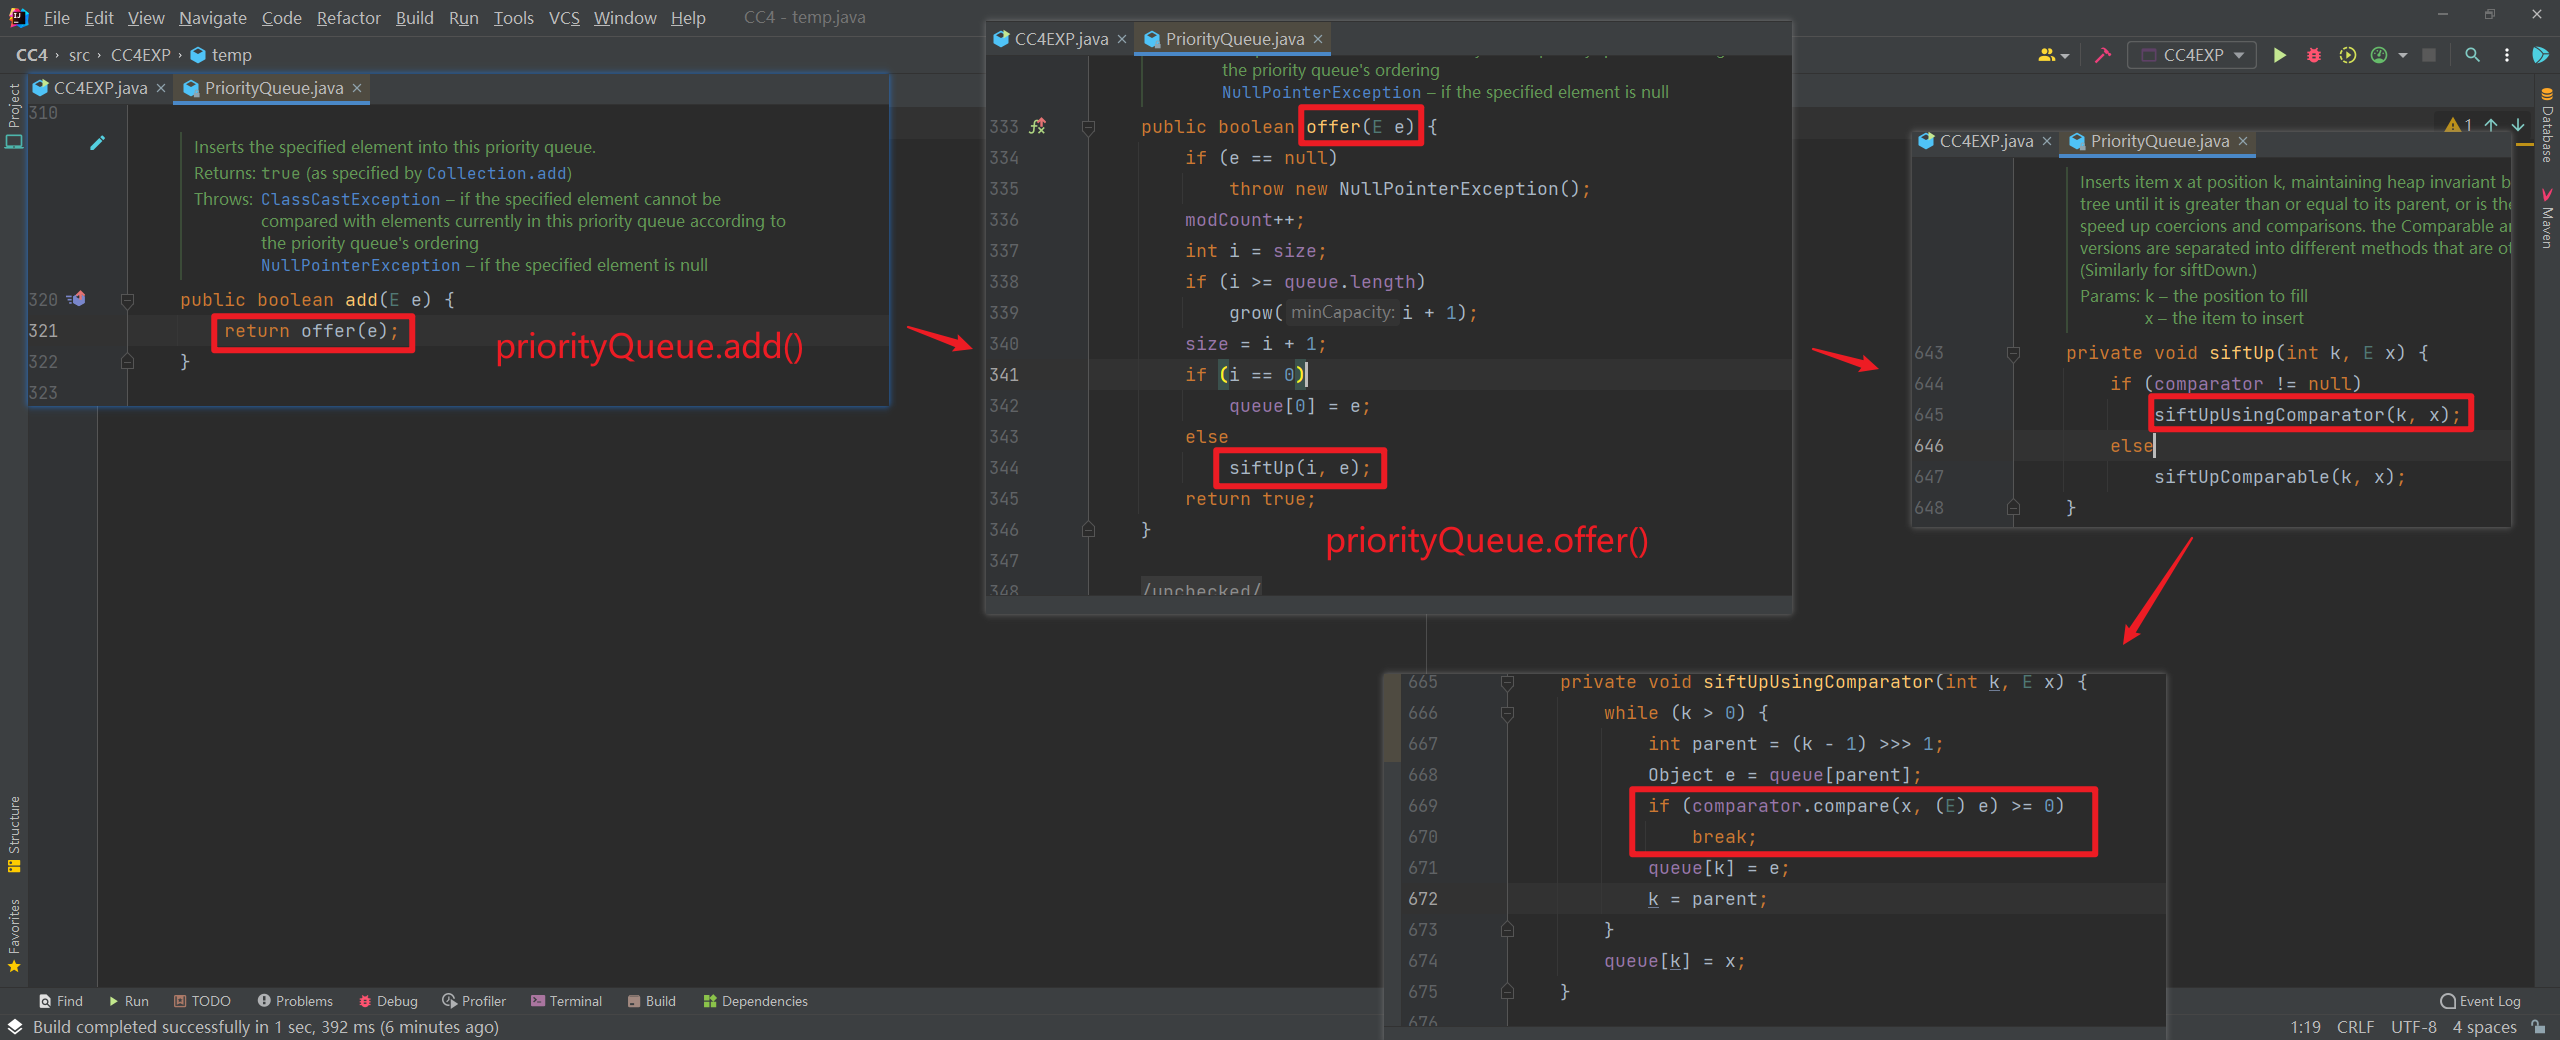2560x1040 pixels.
Task: Expand the profiler options dropdown arrow
Action: [x=2403, y=55]
